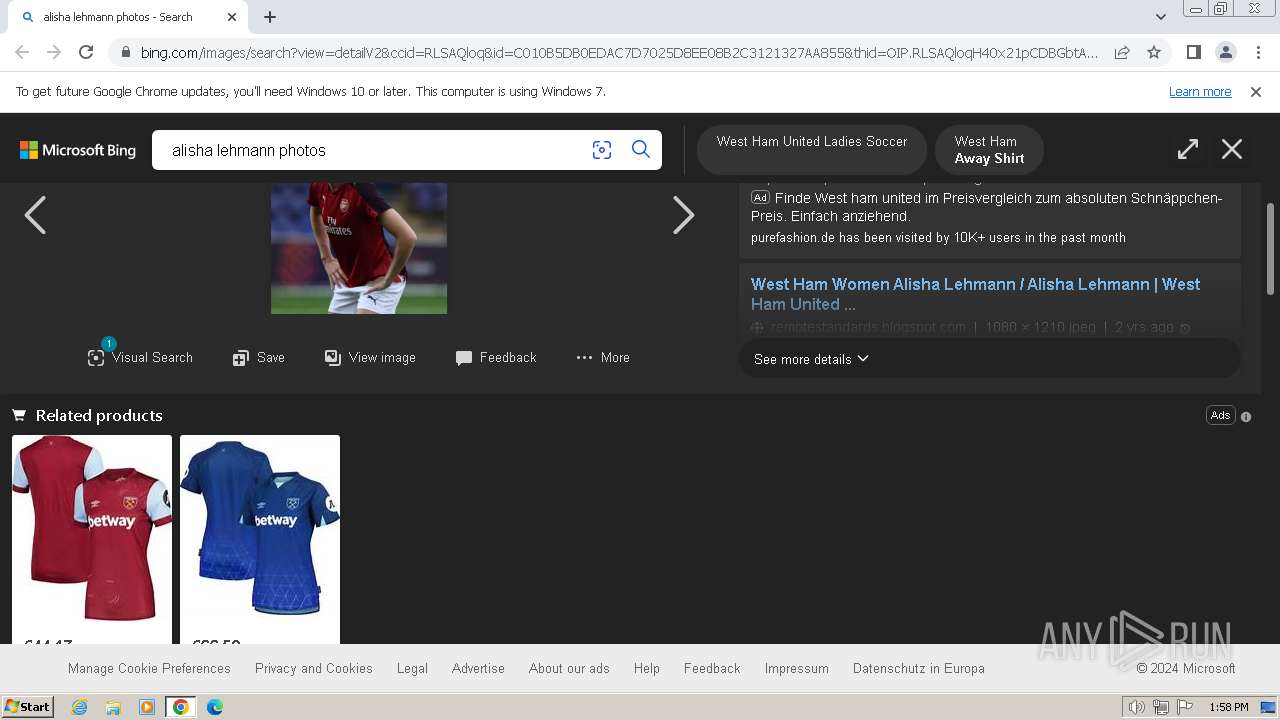
Task: Close the alisha lehmann photos tab
Action: pos(232,17)
